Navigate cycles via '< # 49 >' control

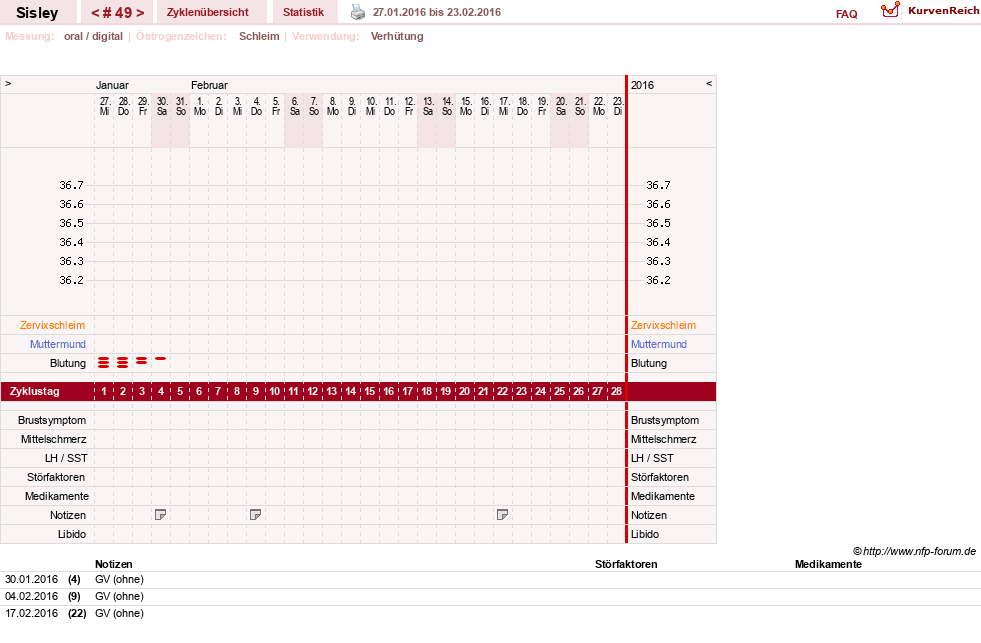pos(118,13)
